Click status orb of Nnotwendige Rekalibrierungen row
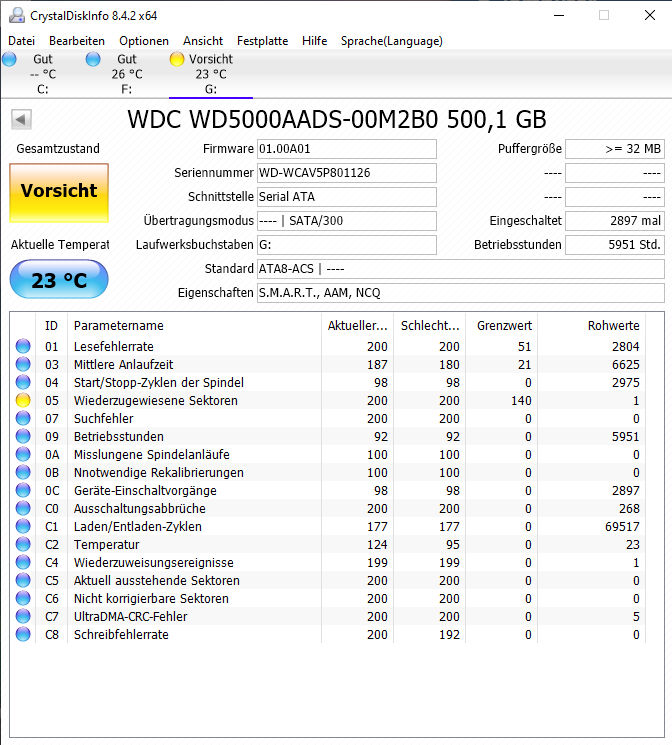This screenshot has height=745, width=672. [23, 473]
